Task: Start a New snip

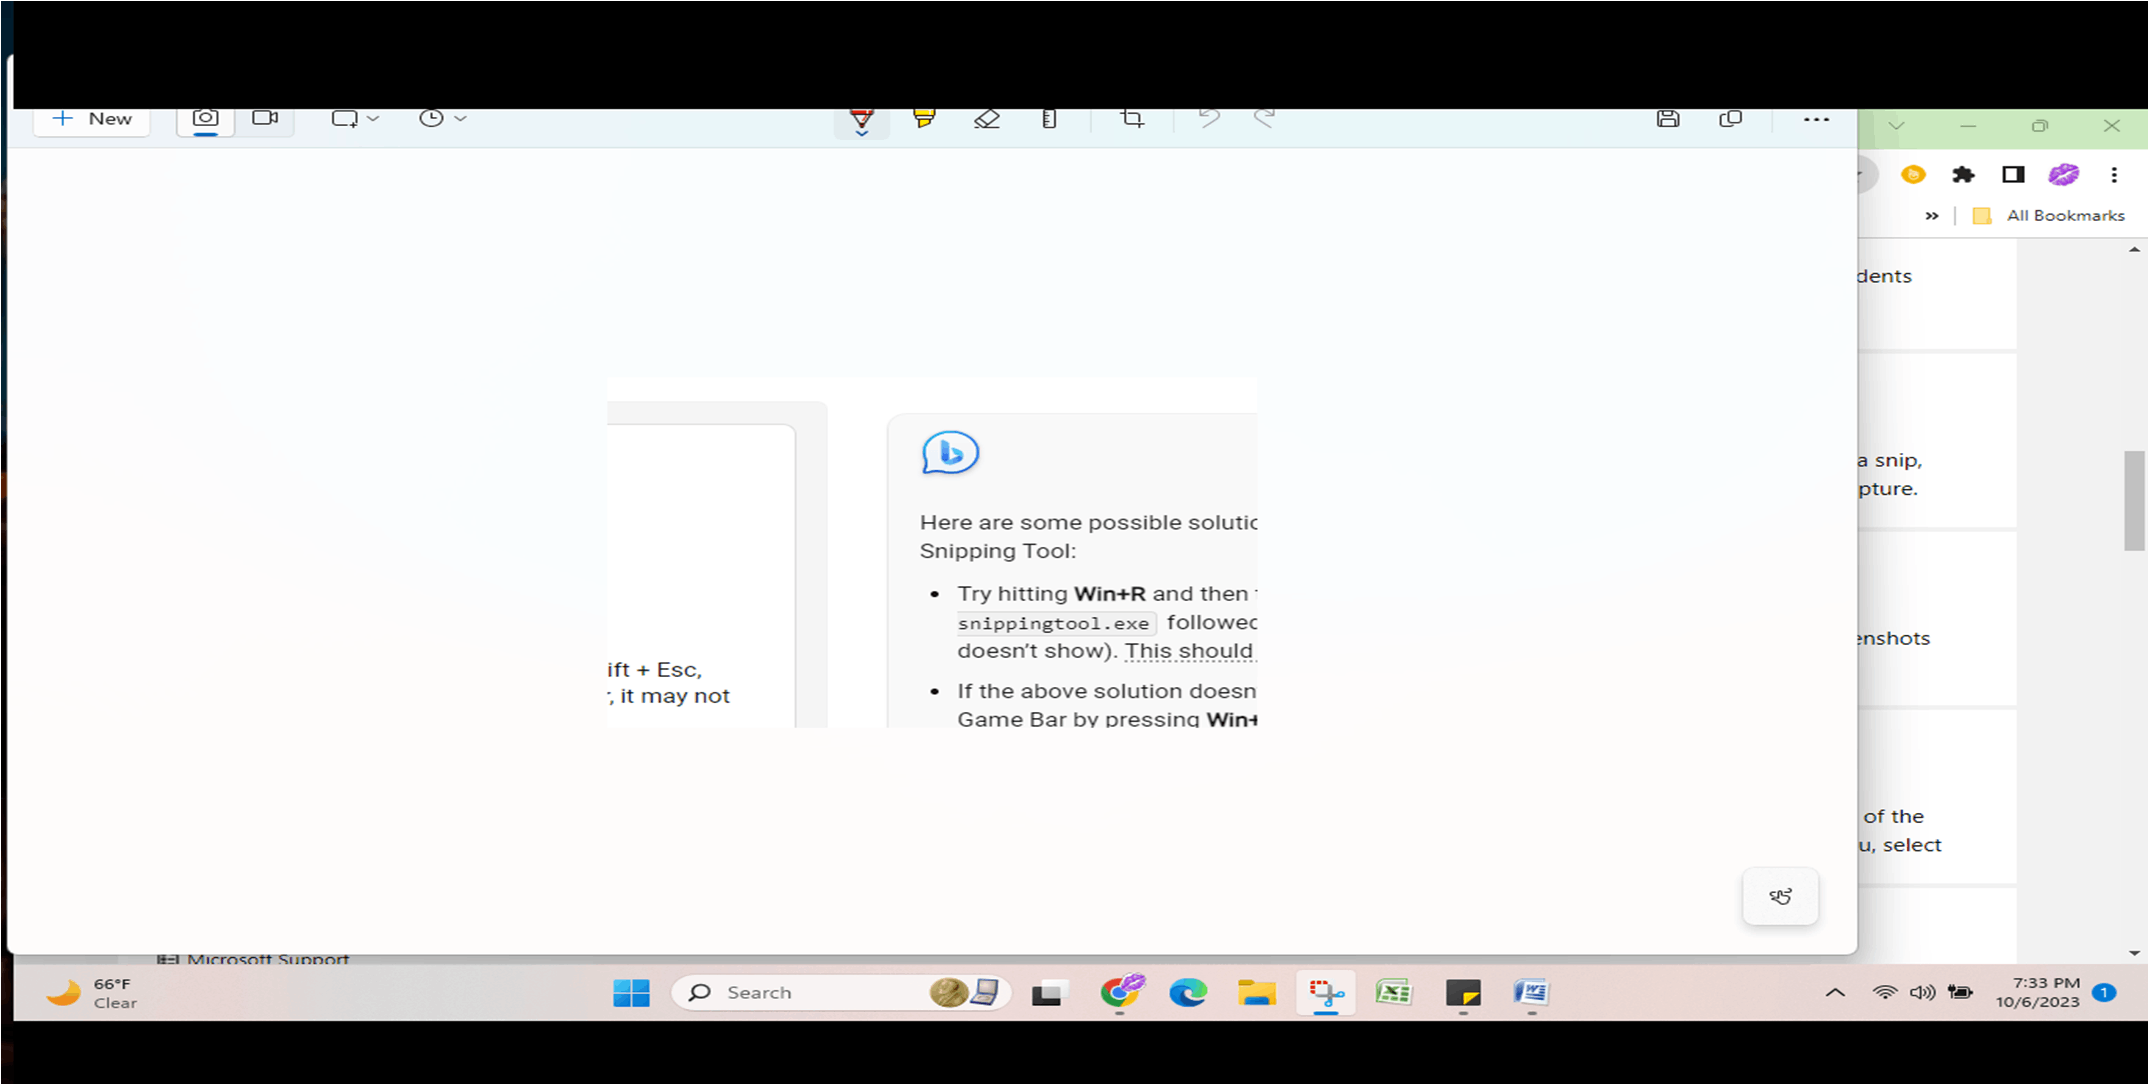Action: point(91,118)
